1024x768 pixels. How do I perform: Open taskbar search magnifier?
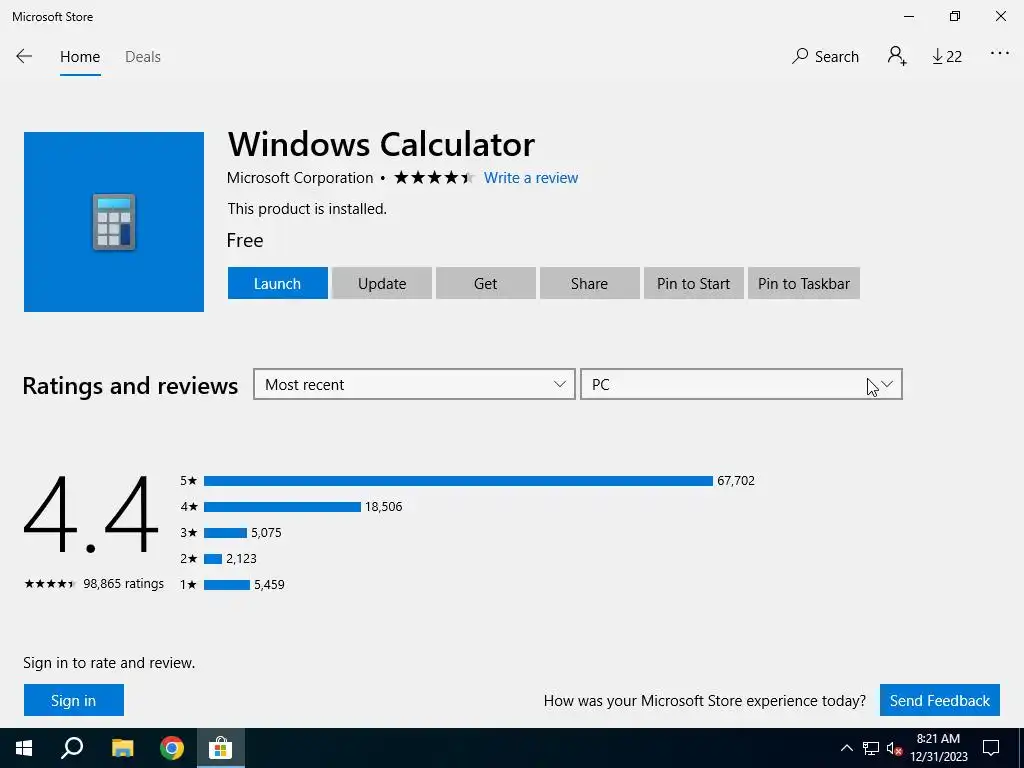coord(72,748)
